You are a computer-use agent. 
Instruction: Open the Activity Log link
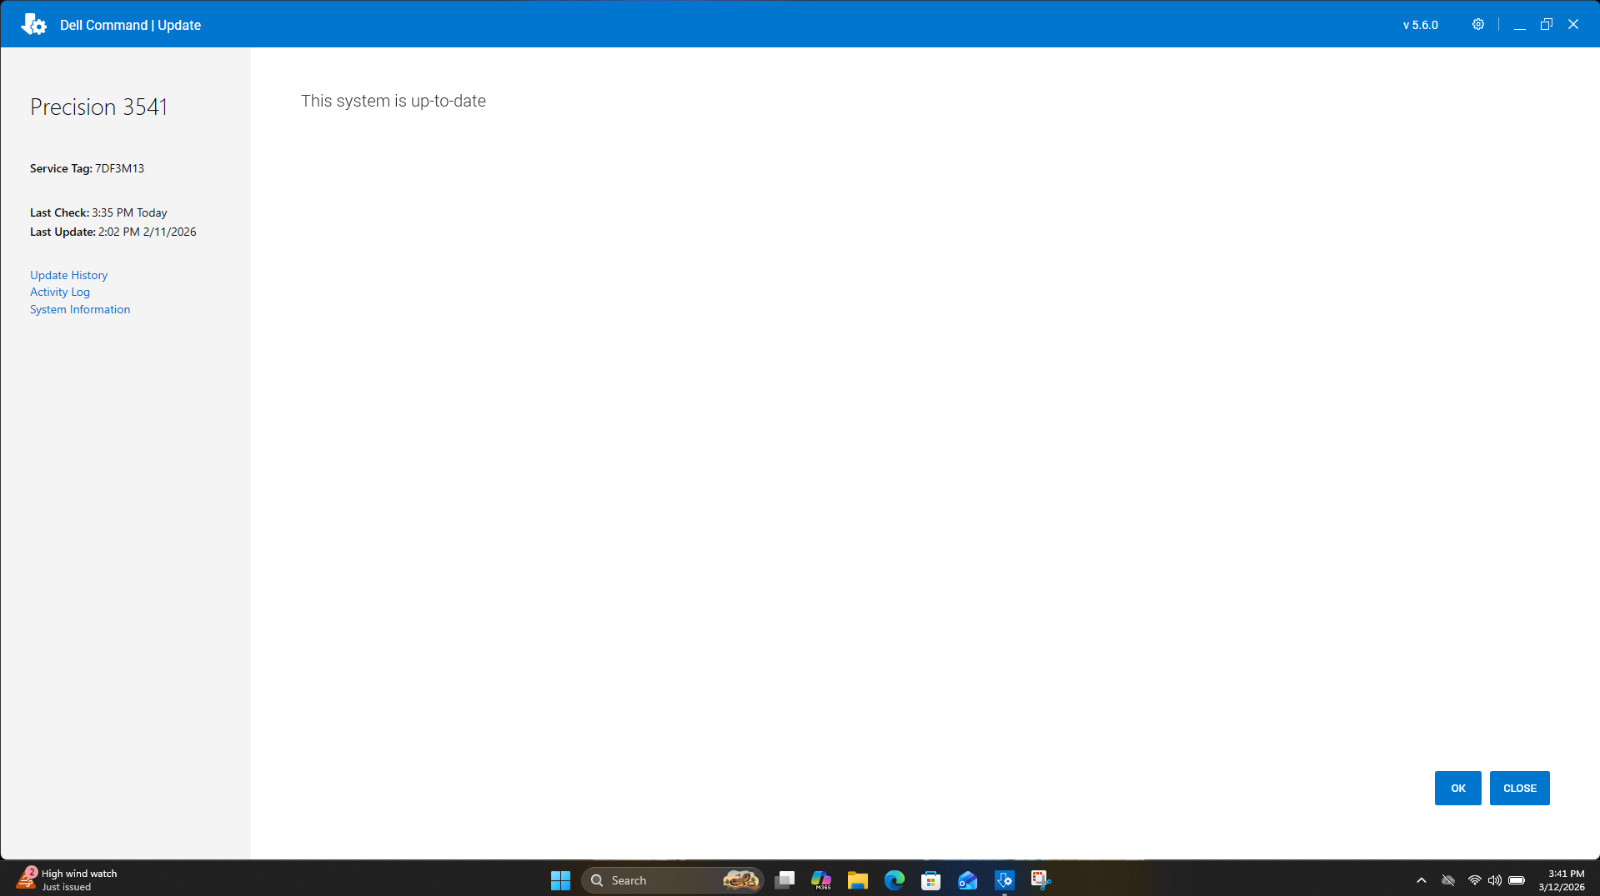[x=60, y=292]
